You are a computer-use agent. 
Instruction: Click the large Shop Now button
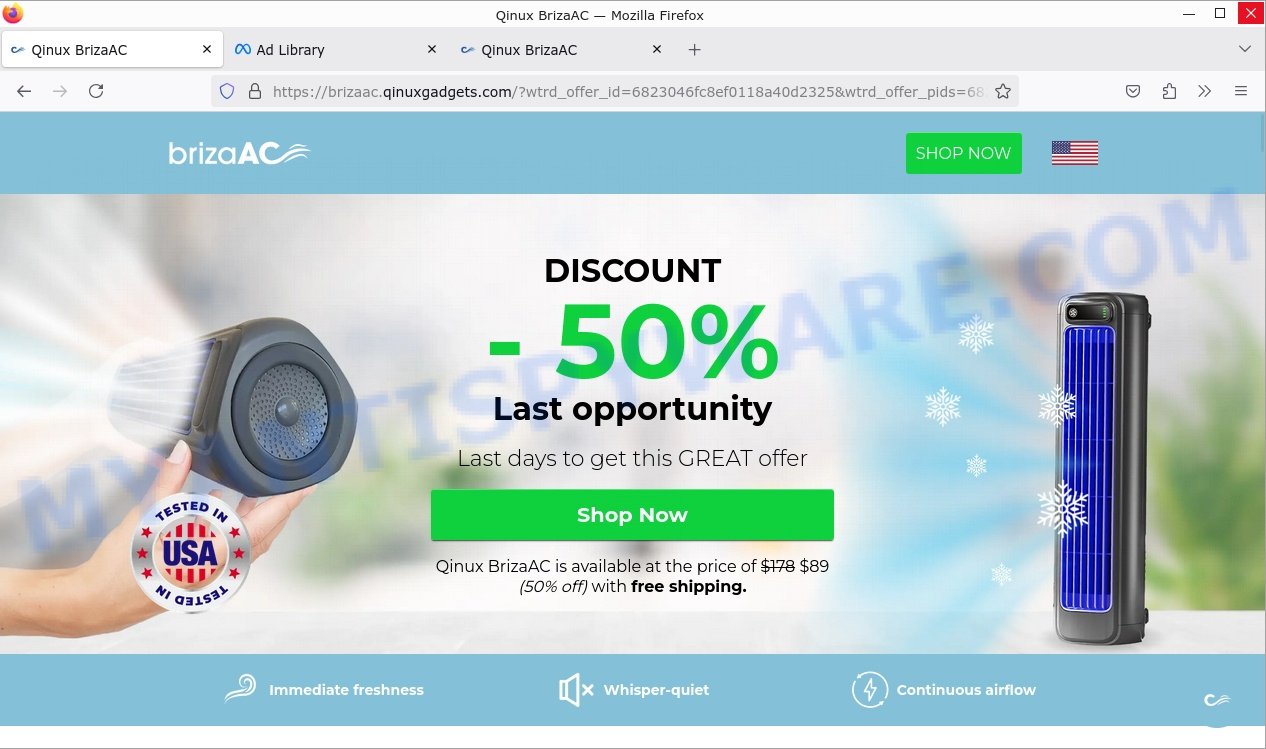coord(632,515)
